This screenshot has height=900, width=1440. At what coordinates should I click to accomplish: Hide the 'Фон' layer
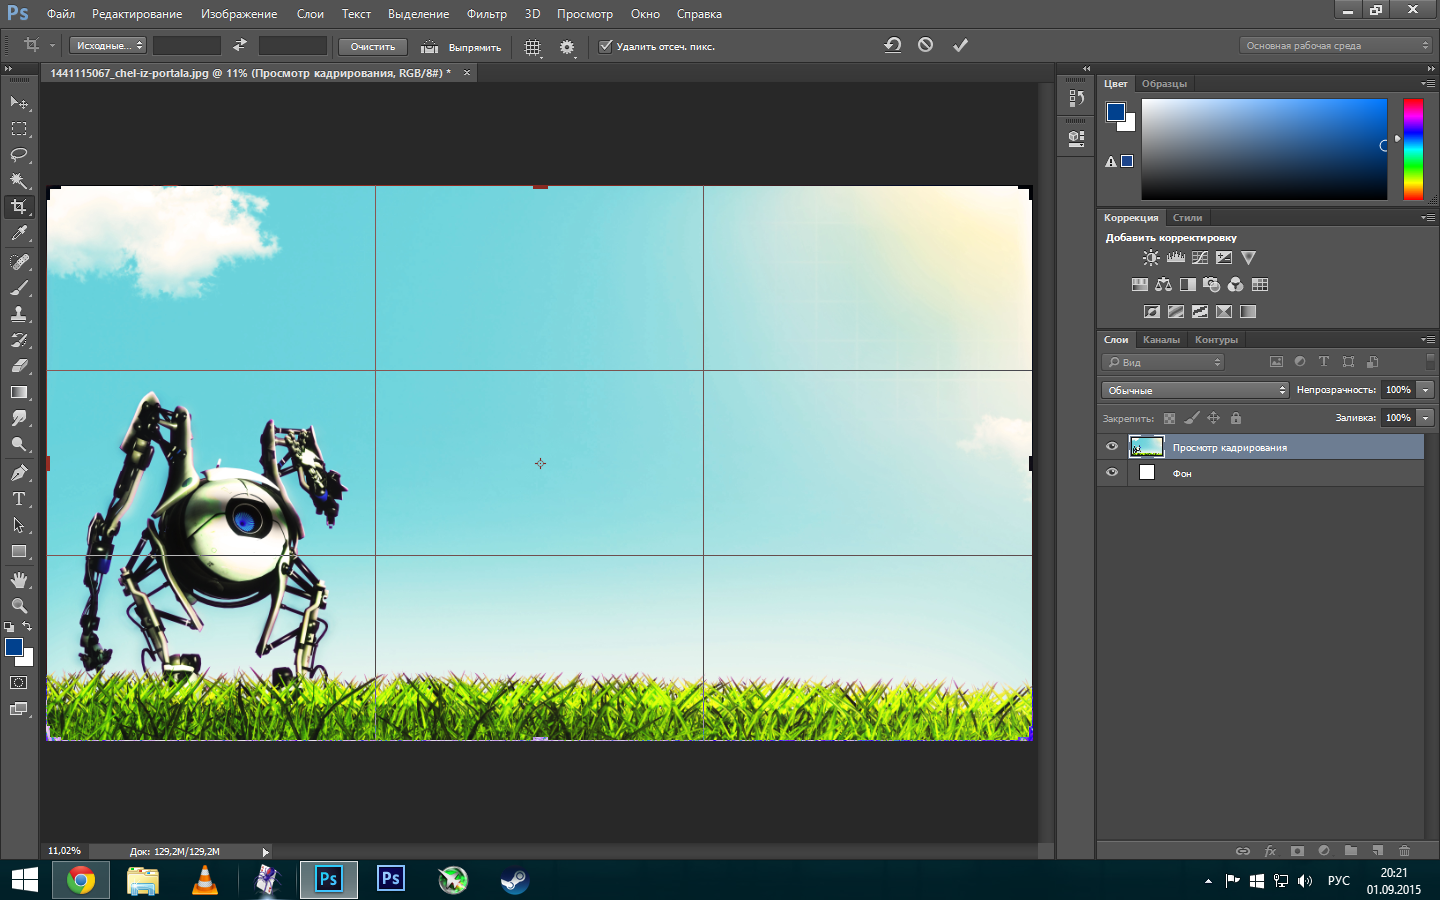tap(1112, 473)
